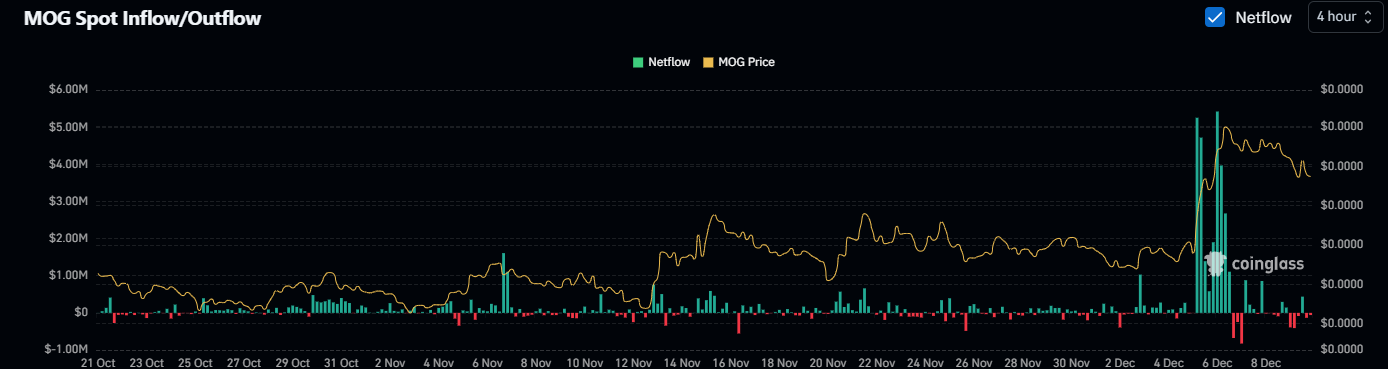Screen dimensions: 1388x369
Task: Click the 24 Nov date label
Action: pos(926,363)
